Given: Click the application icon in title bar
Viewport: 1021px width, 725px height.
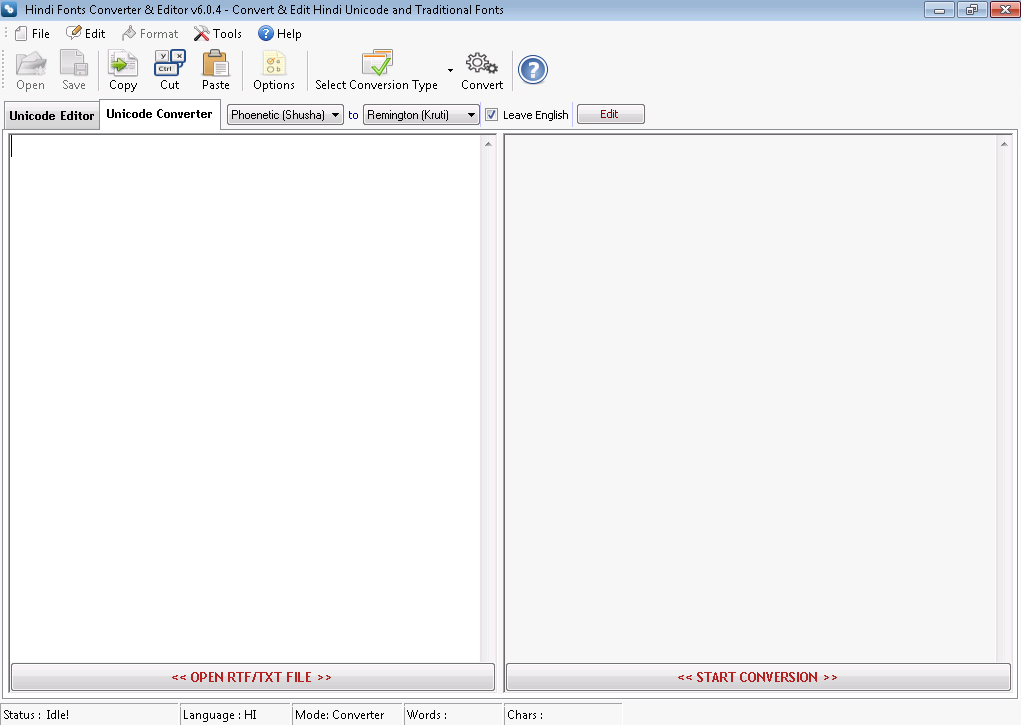Looking at the screenshot, I should pyautogui.click(x=9, y=9).
